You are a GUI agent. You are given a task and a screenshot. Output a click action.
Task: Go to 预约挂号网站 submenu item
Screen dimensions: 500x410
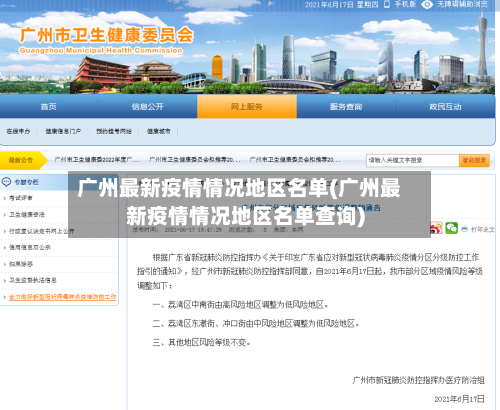tap(114, 131)
